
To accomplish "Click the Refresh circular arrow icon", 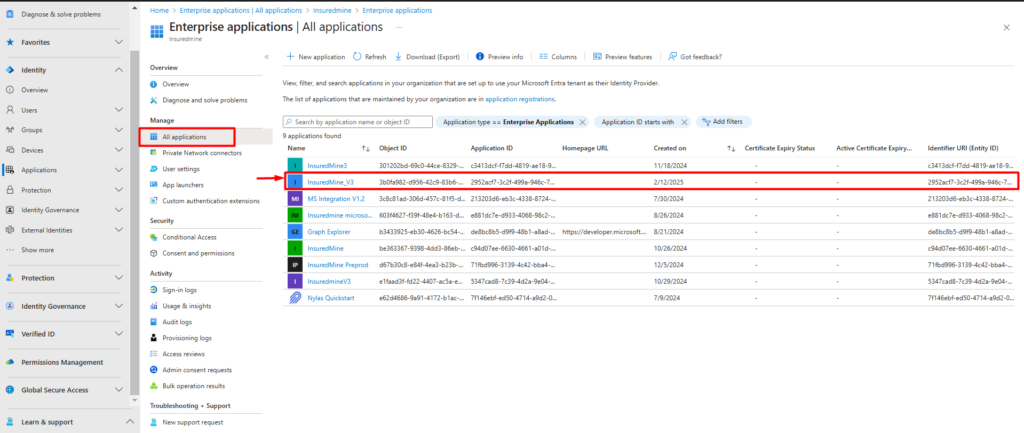I will tap(357, 57).
